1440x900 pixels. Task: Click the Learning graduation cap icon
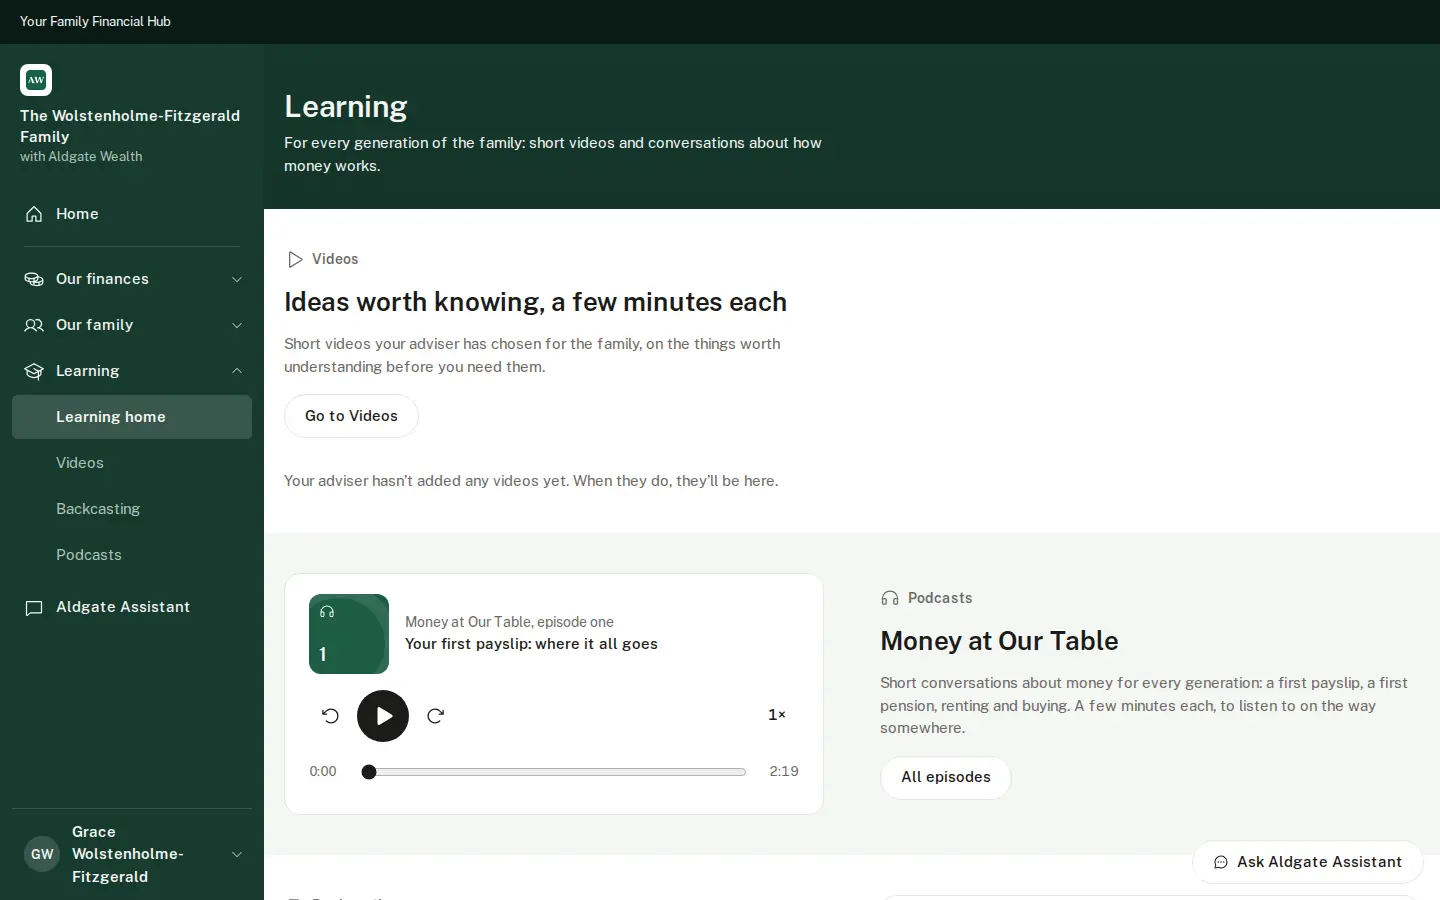point(34,371)
